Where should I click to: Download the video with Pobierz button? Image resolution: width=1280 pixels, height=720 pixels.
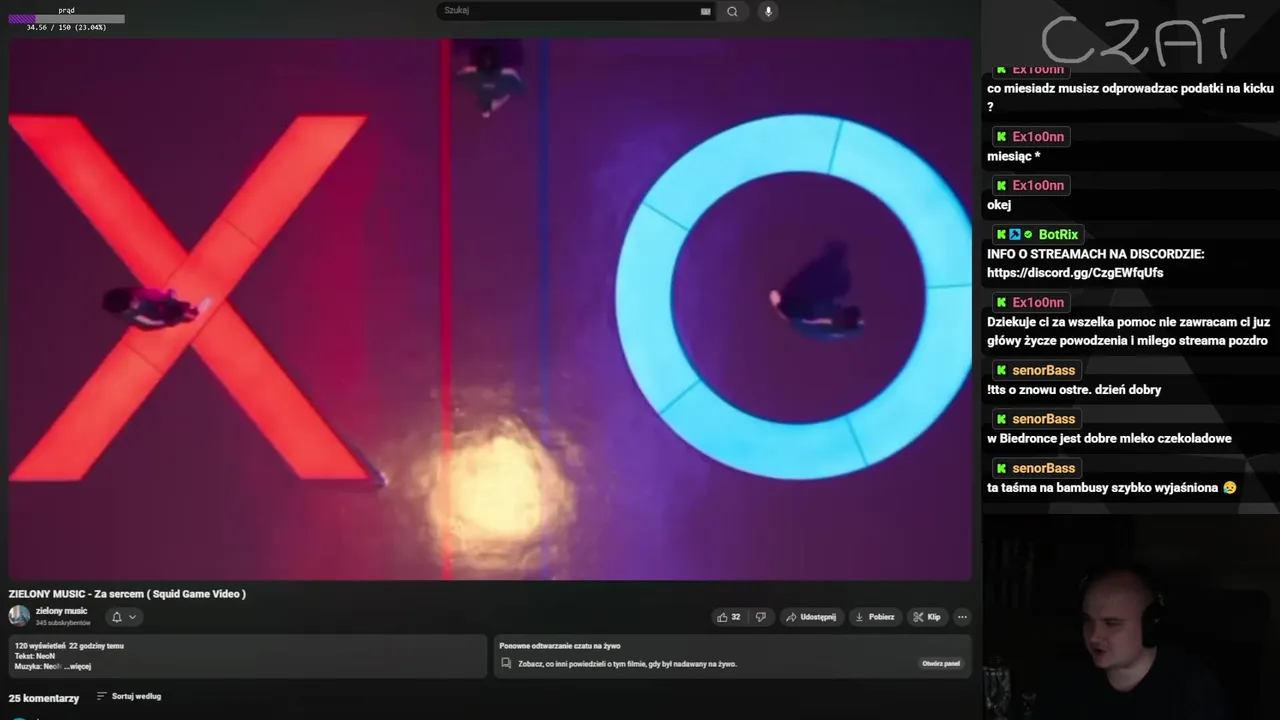874,617
